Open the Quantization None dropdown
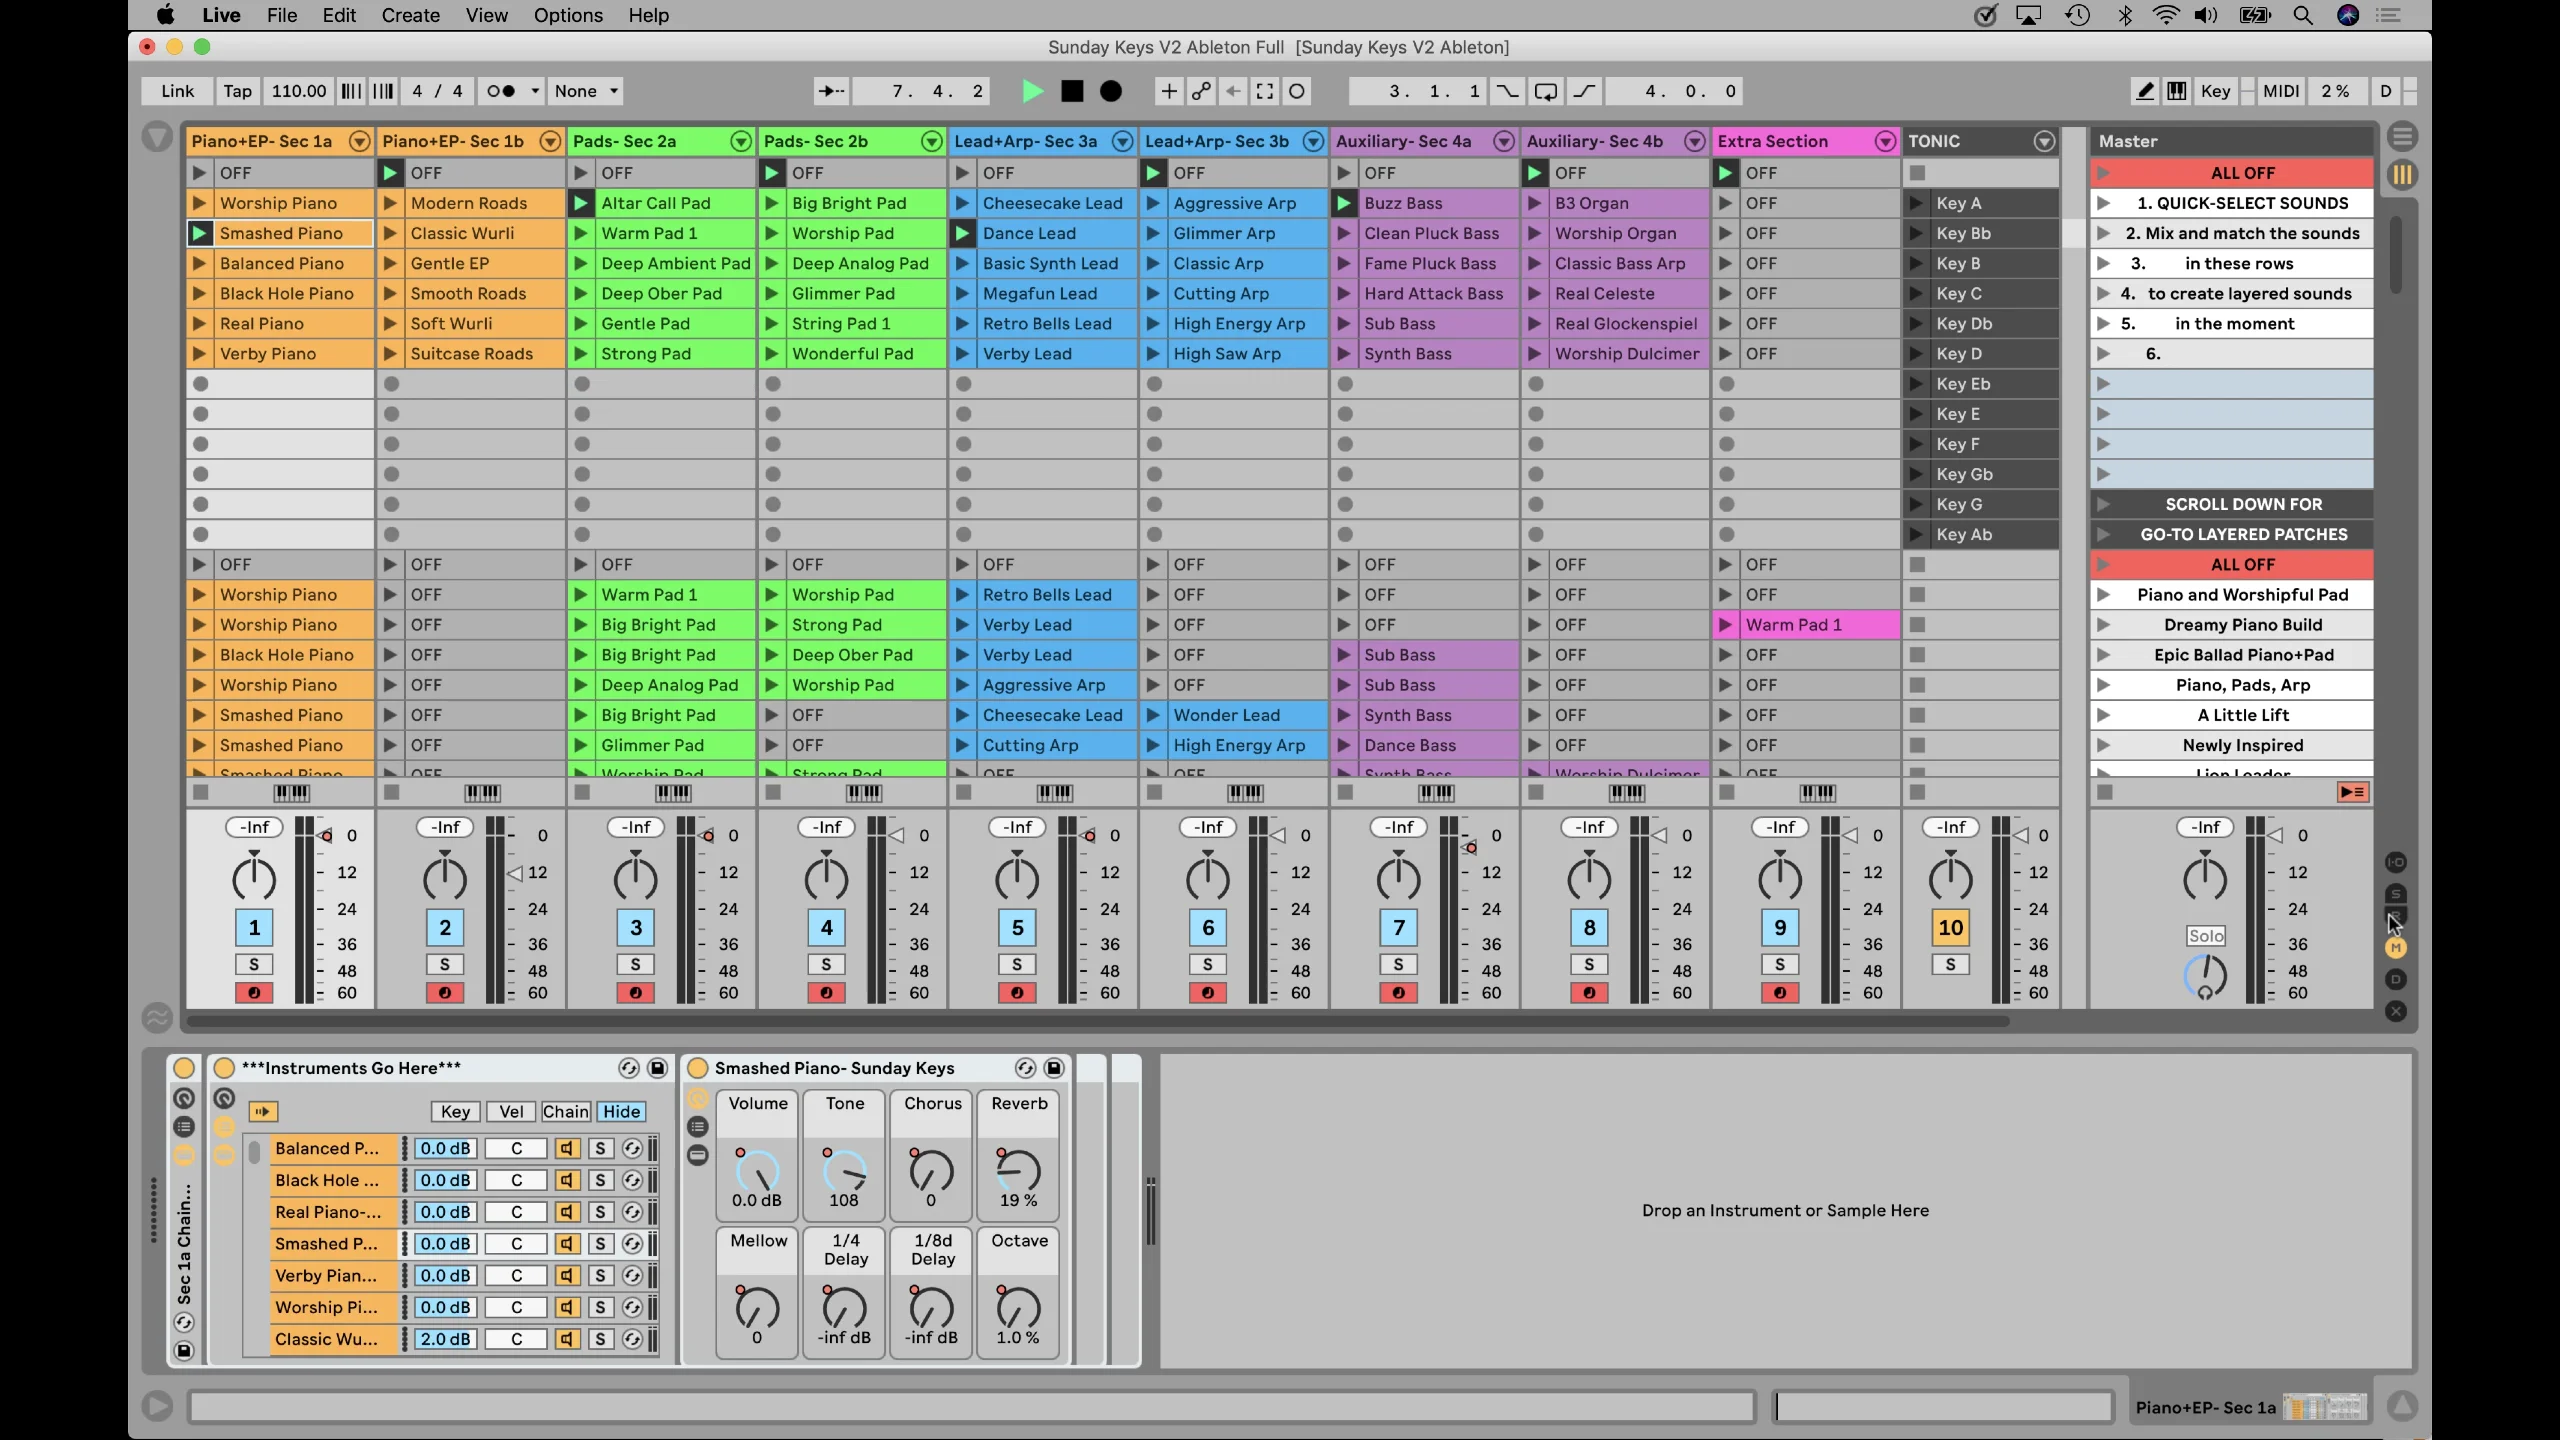 pos(587,91)
